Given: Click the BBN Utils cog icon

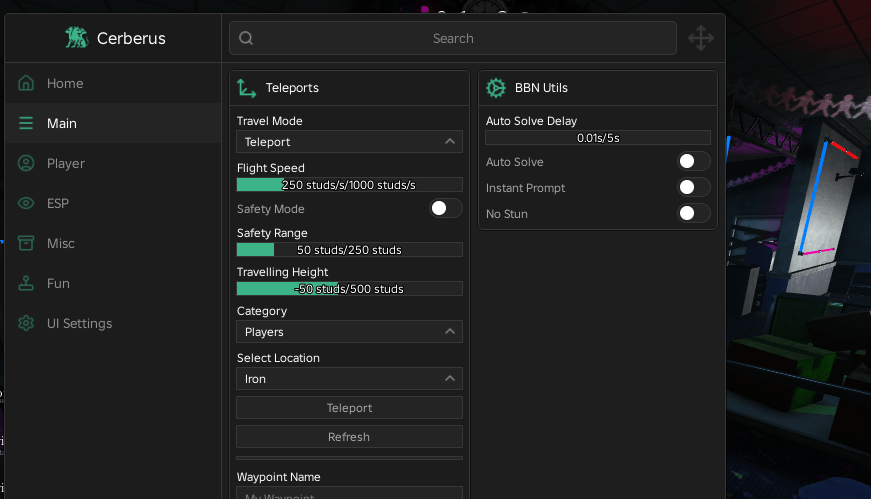Looking at the screenshot, I should (x=496, y=88).
